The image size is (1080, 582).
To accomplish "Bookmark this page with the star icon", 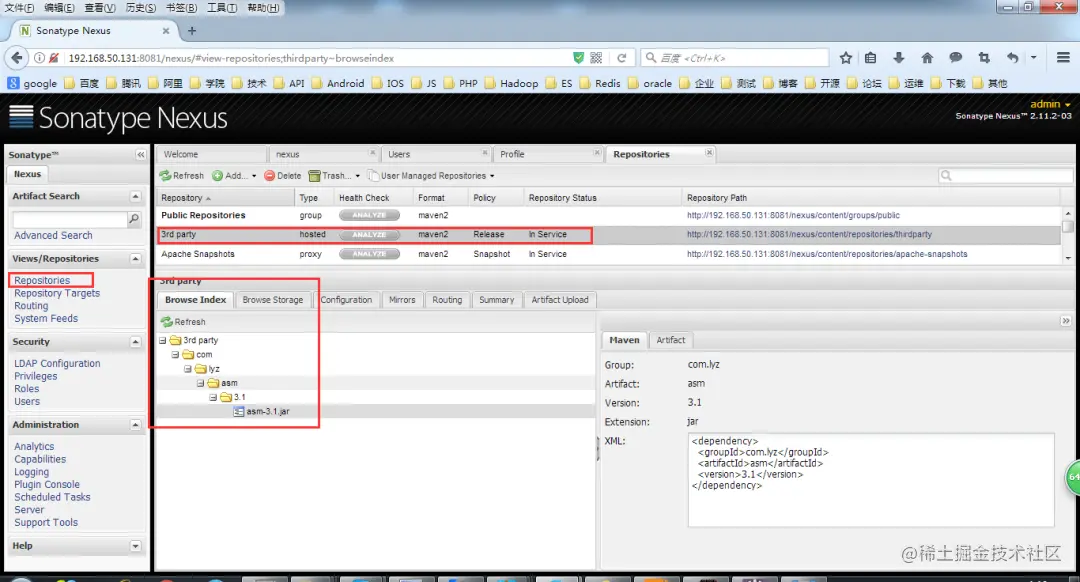I will (x=846, y=58).
